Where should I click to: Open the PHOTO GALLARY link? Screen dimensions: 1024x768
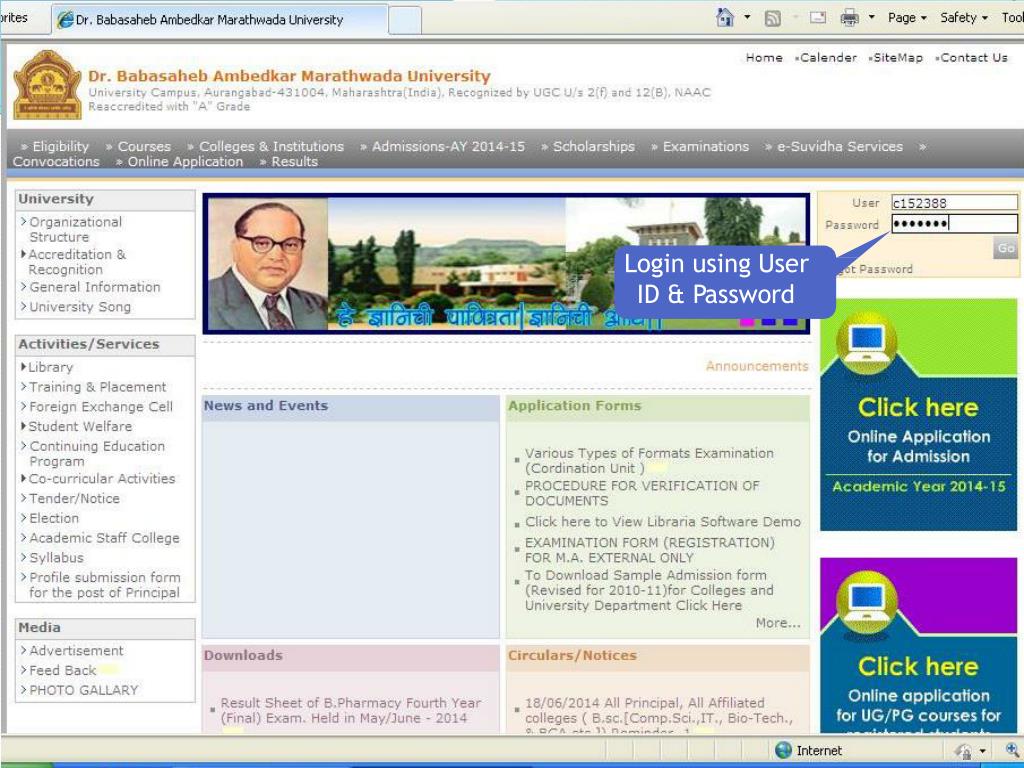pyautogui.click(x=84, y=690)
